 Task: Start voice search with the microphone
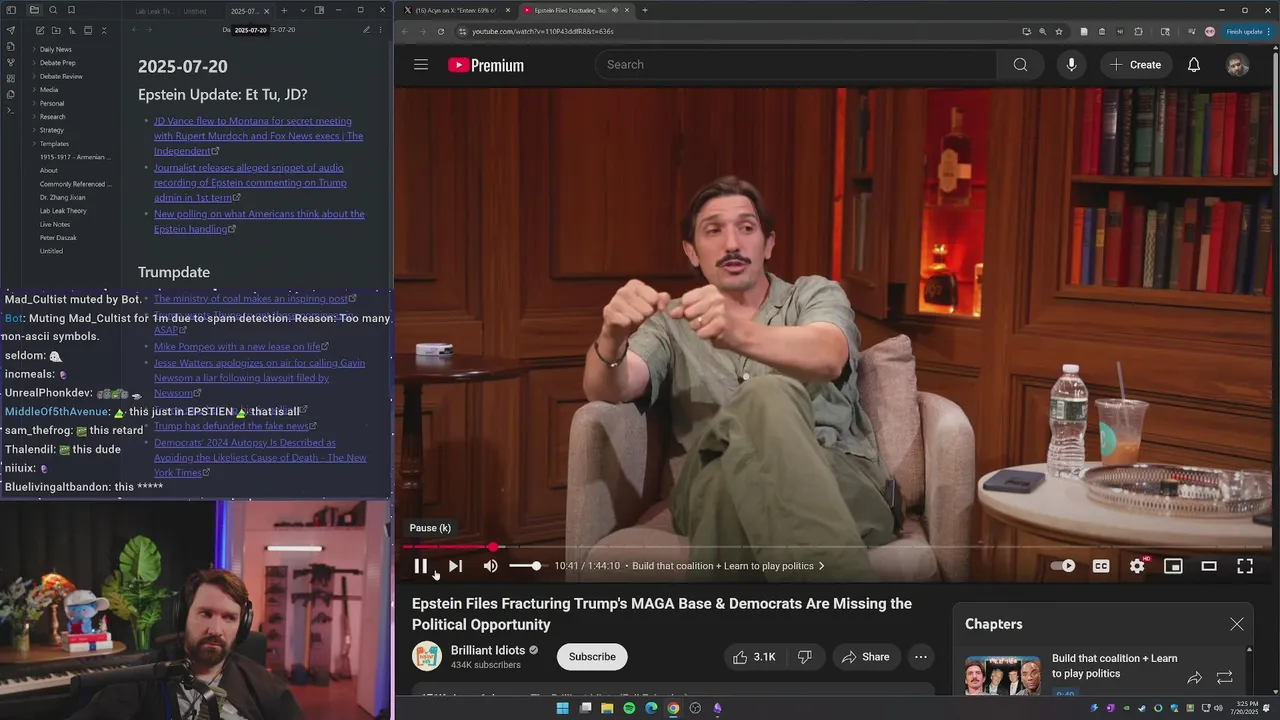[1071, 65]
